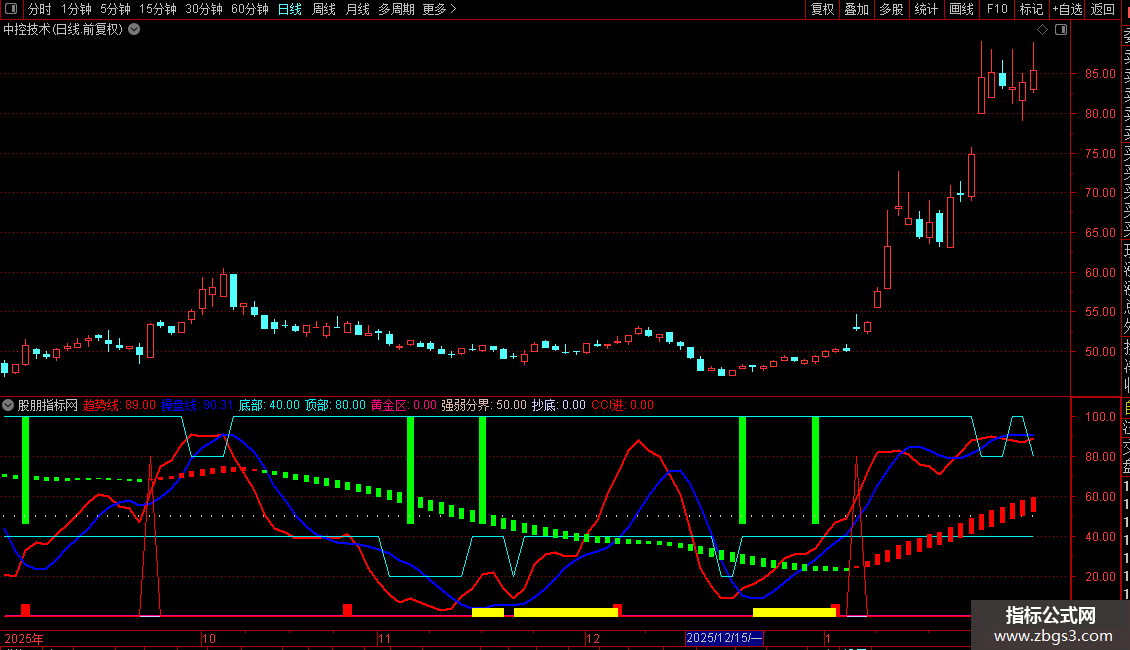Click the 85.00 price axis label

pyautogui.click(x=1100, y=74)
